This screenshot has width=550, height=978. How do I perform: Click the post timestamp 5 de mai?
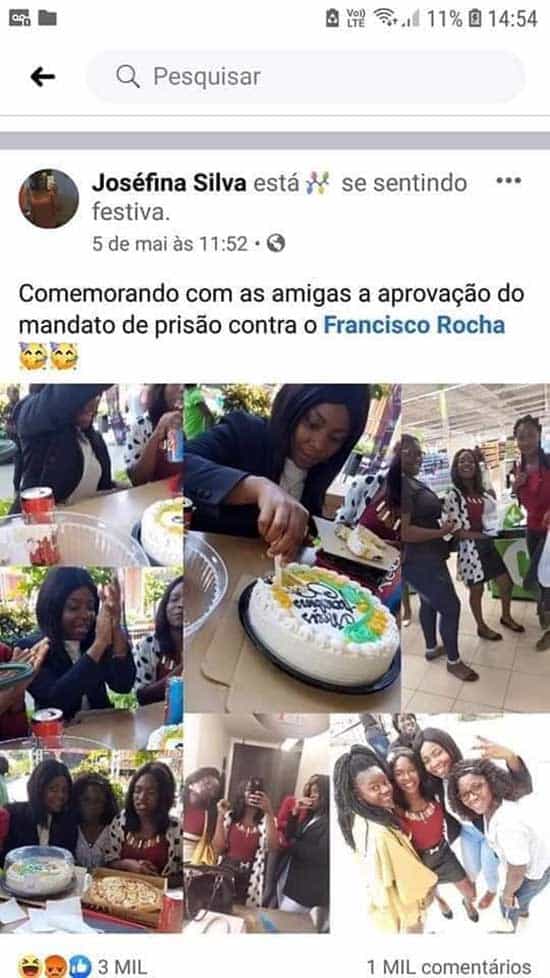point(170,244)
